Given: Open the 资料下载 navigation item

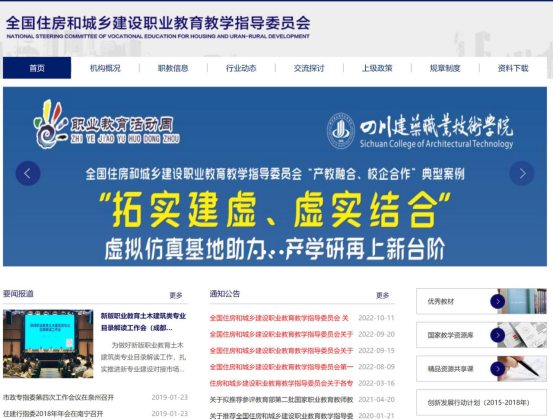Looking at the screenshot, I should pos(513,68).
